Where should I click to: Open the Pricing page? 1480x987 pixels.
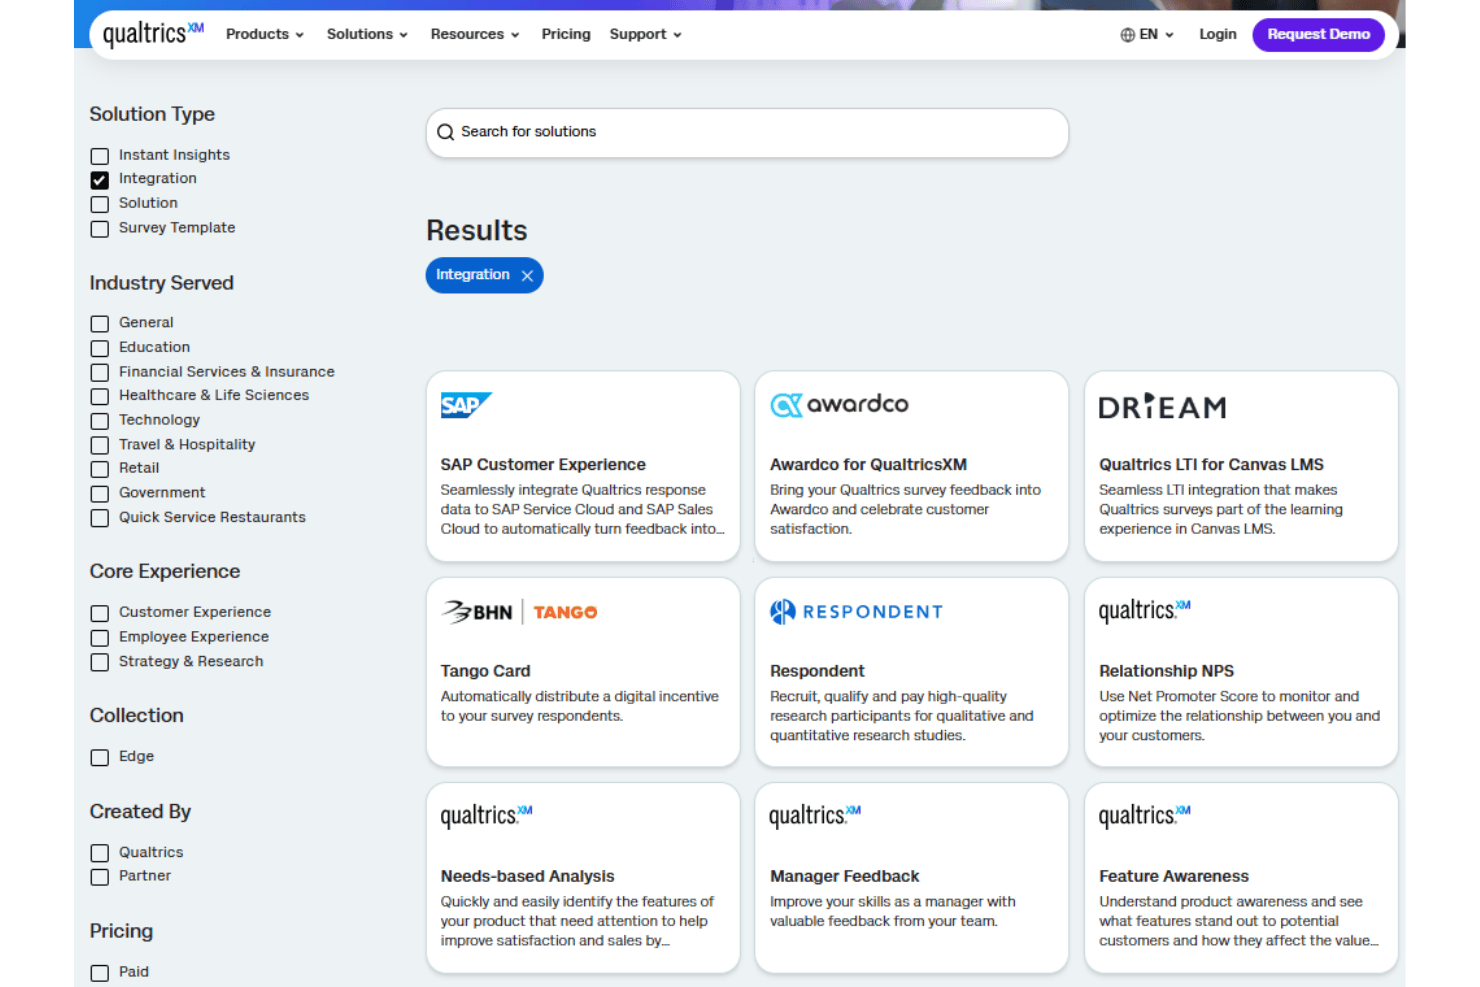pos(566,34)
